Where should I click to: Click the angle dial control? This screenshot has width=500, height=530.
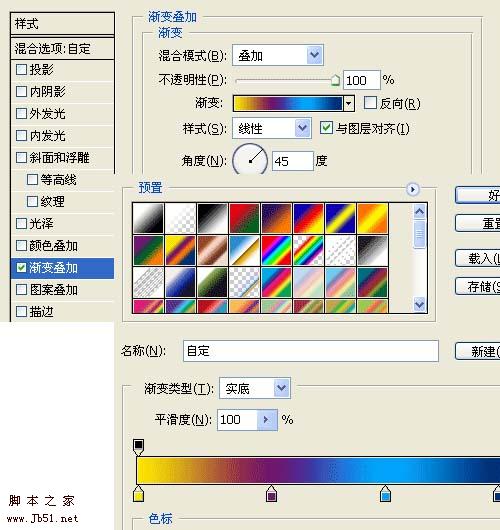click(x=250, y=160)
